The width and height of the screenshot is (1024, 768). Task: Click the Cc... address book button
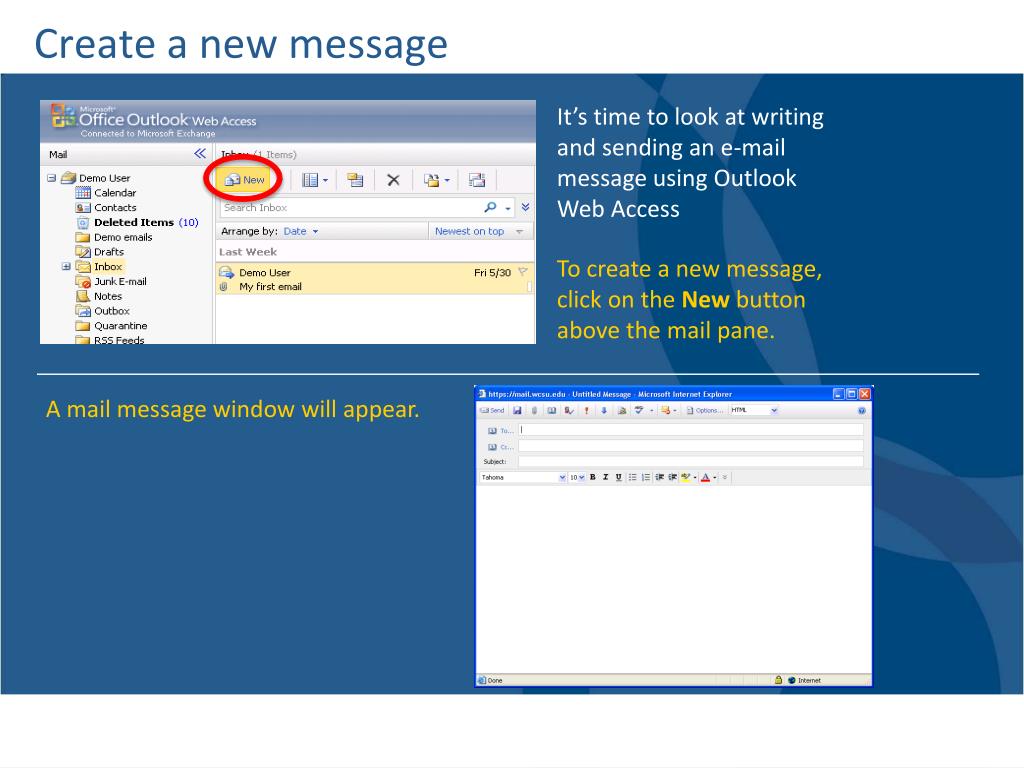501,447
